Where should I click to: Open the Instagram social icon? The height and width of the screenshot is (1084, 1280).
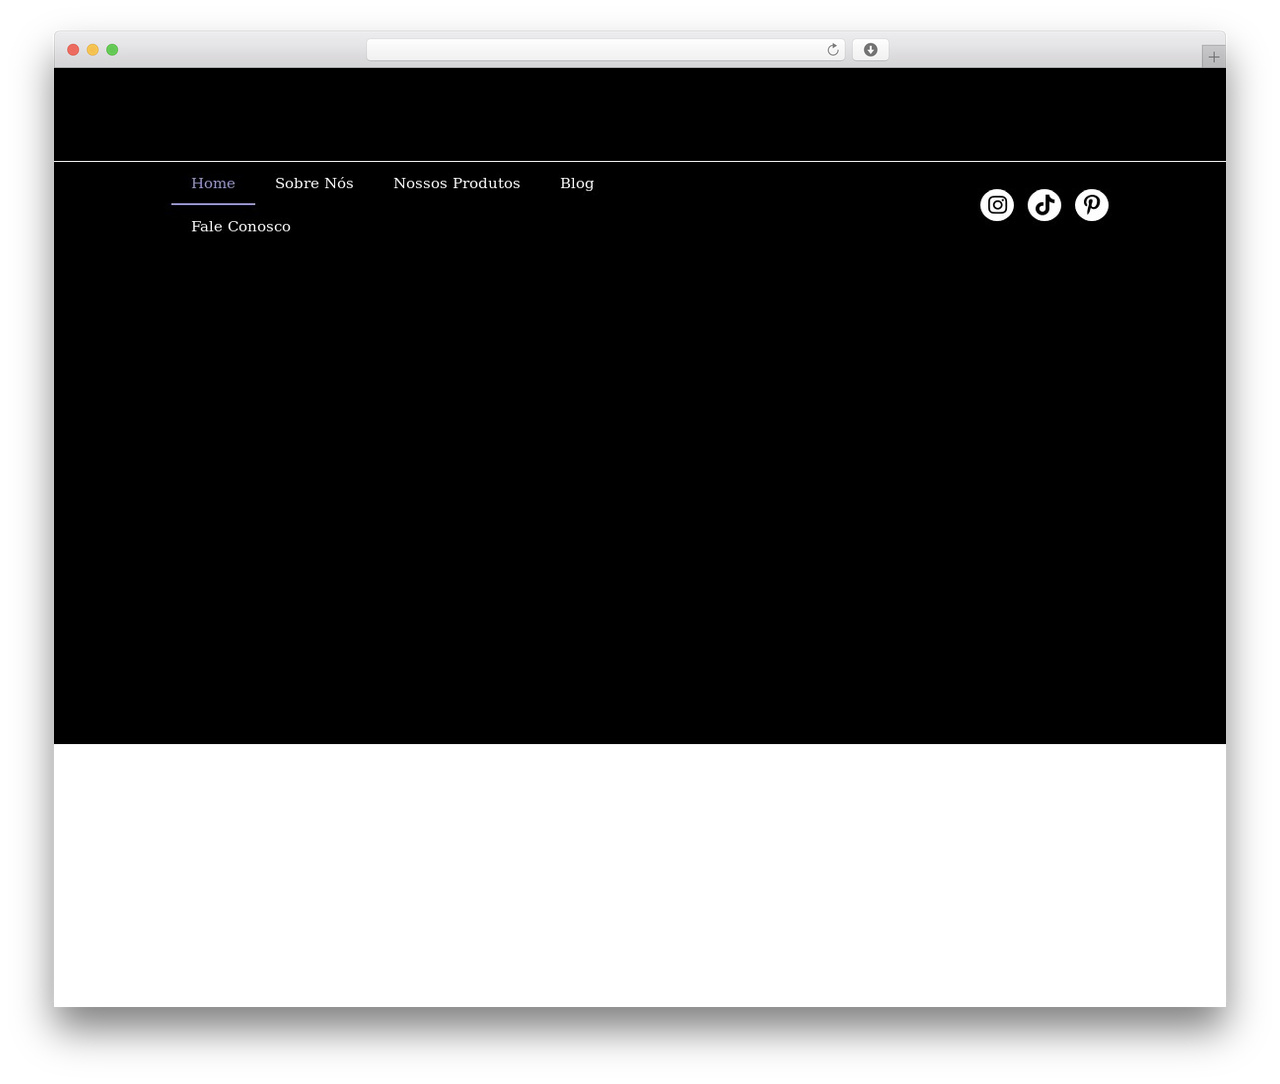click(997, 205)
